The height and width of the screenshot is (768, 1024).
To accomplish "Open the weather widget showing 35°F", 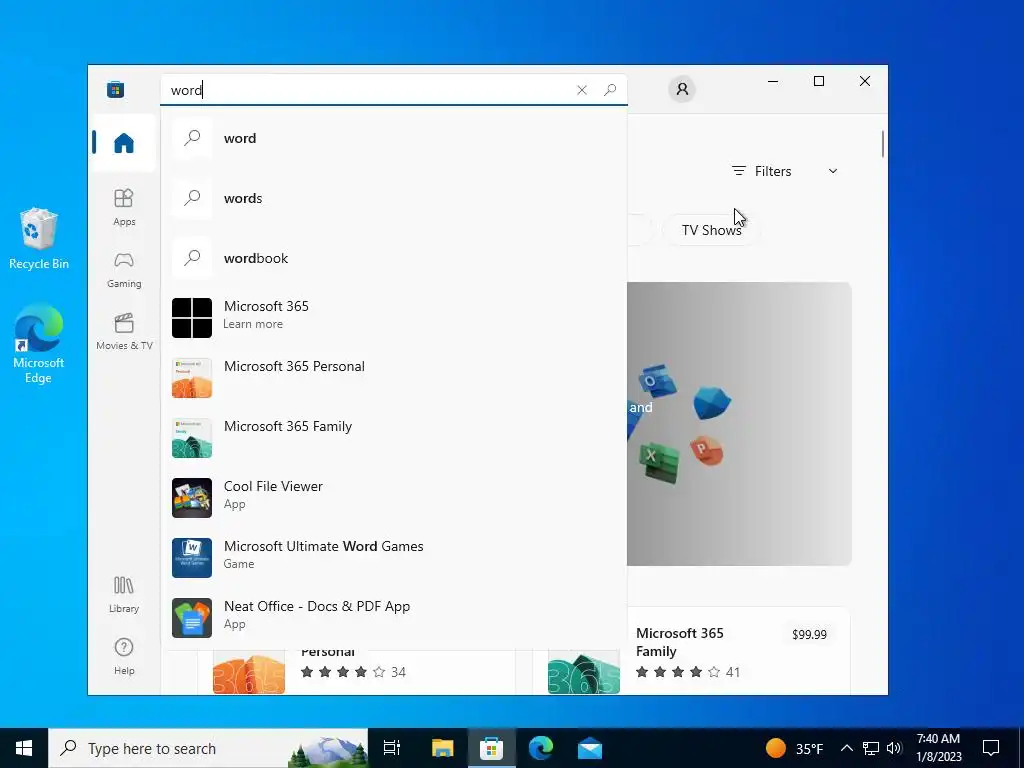I will coord(794,748).
